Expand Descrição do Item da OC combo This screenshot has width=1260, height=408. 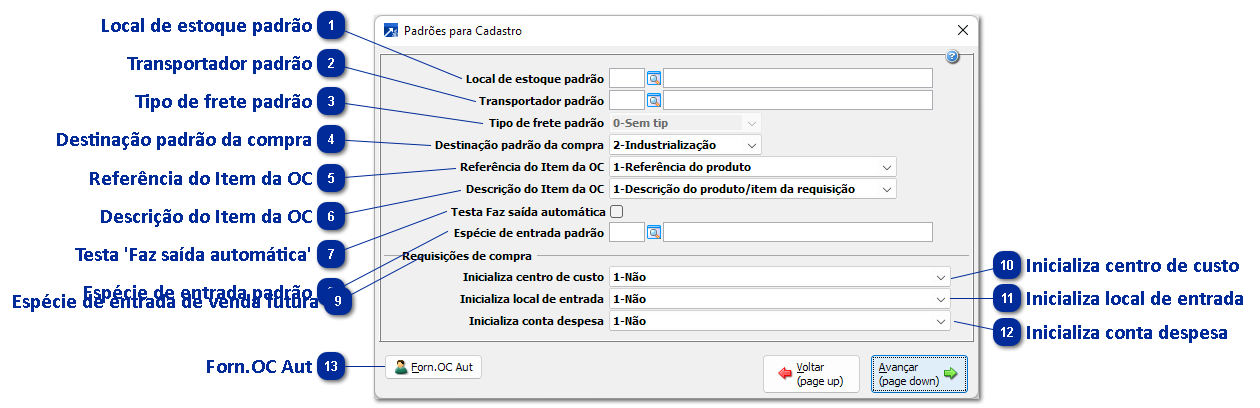click(x=887, y=188)
